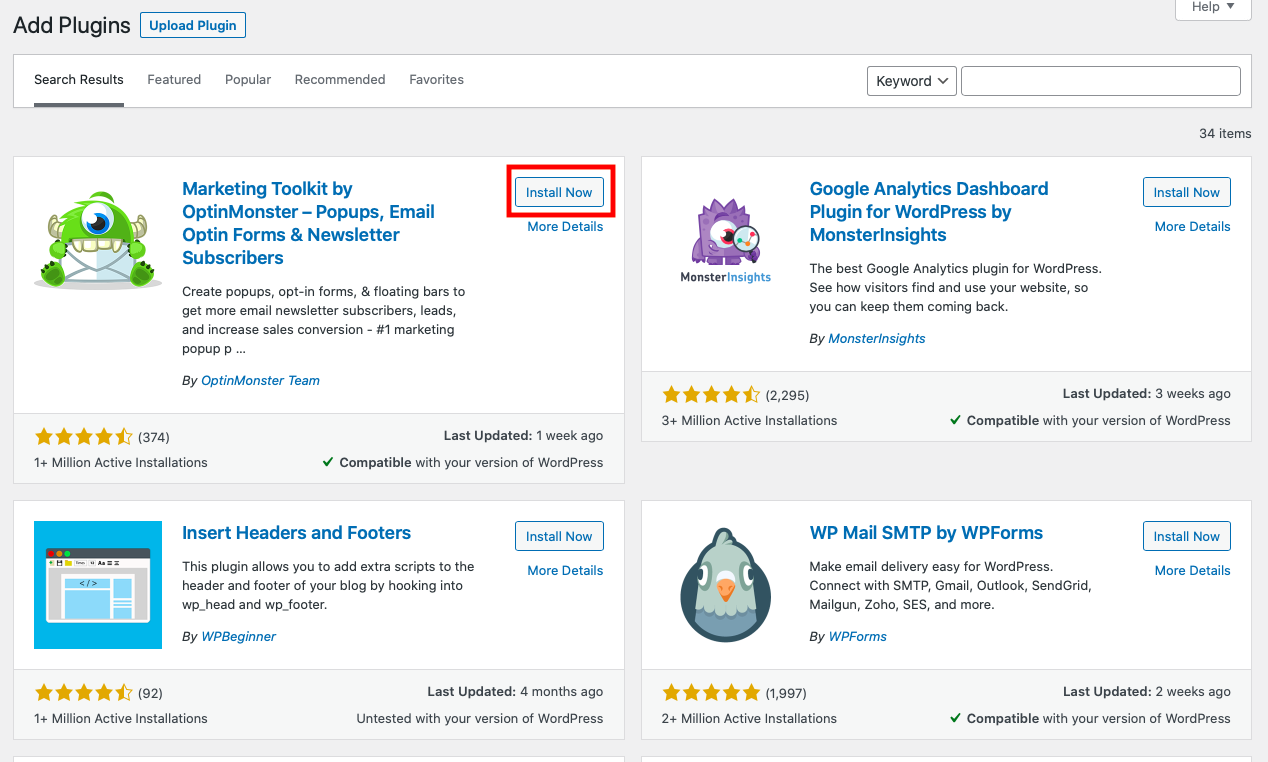Image resolution: width=1268 pixels, height=762 pixels.
Task: Click '3+ Million Active Installations' text
Action: (750, 421)
